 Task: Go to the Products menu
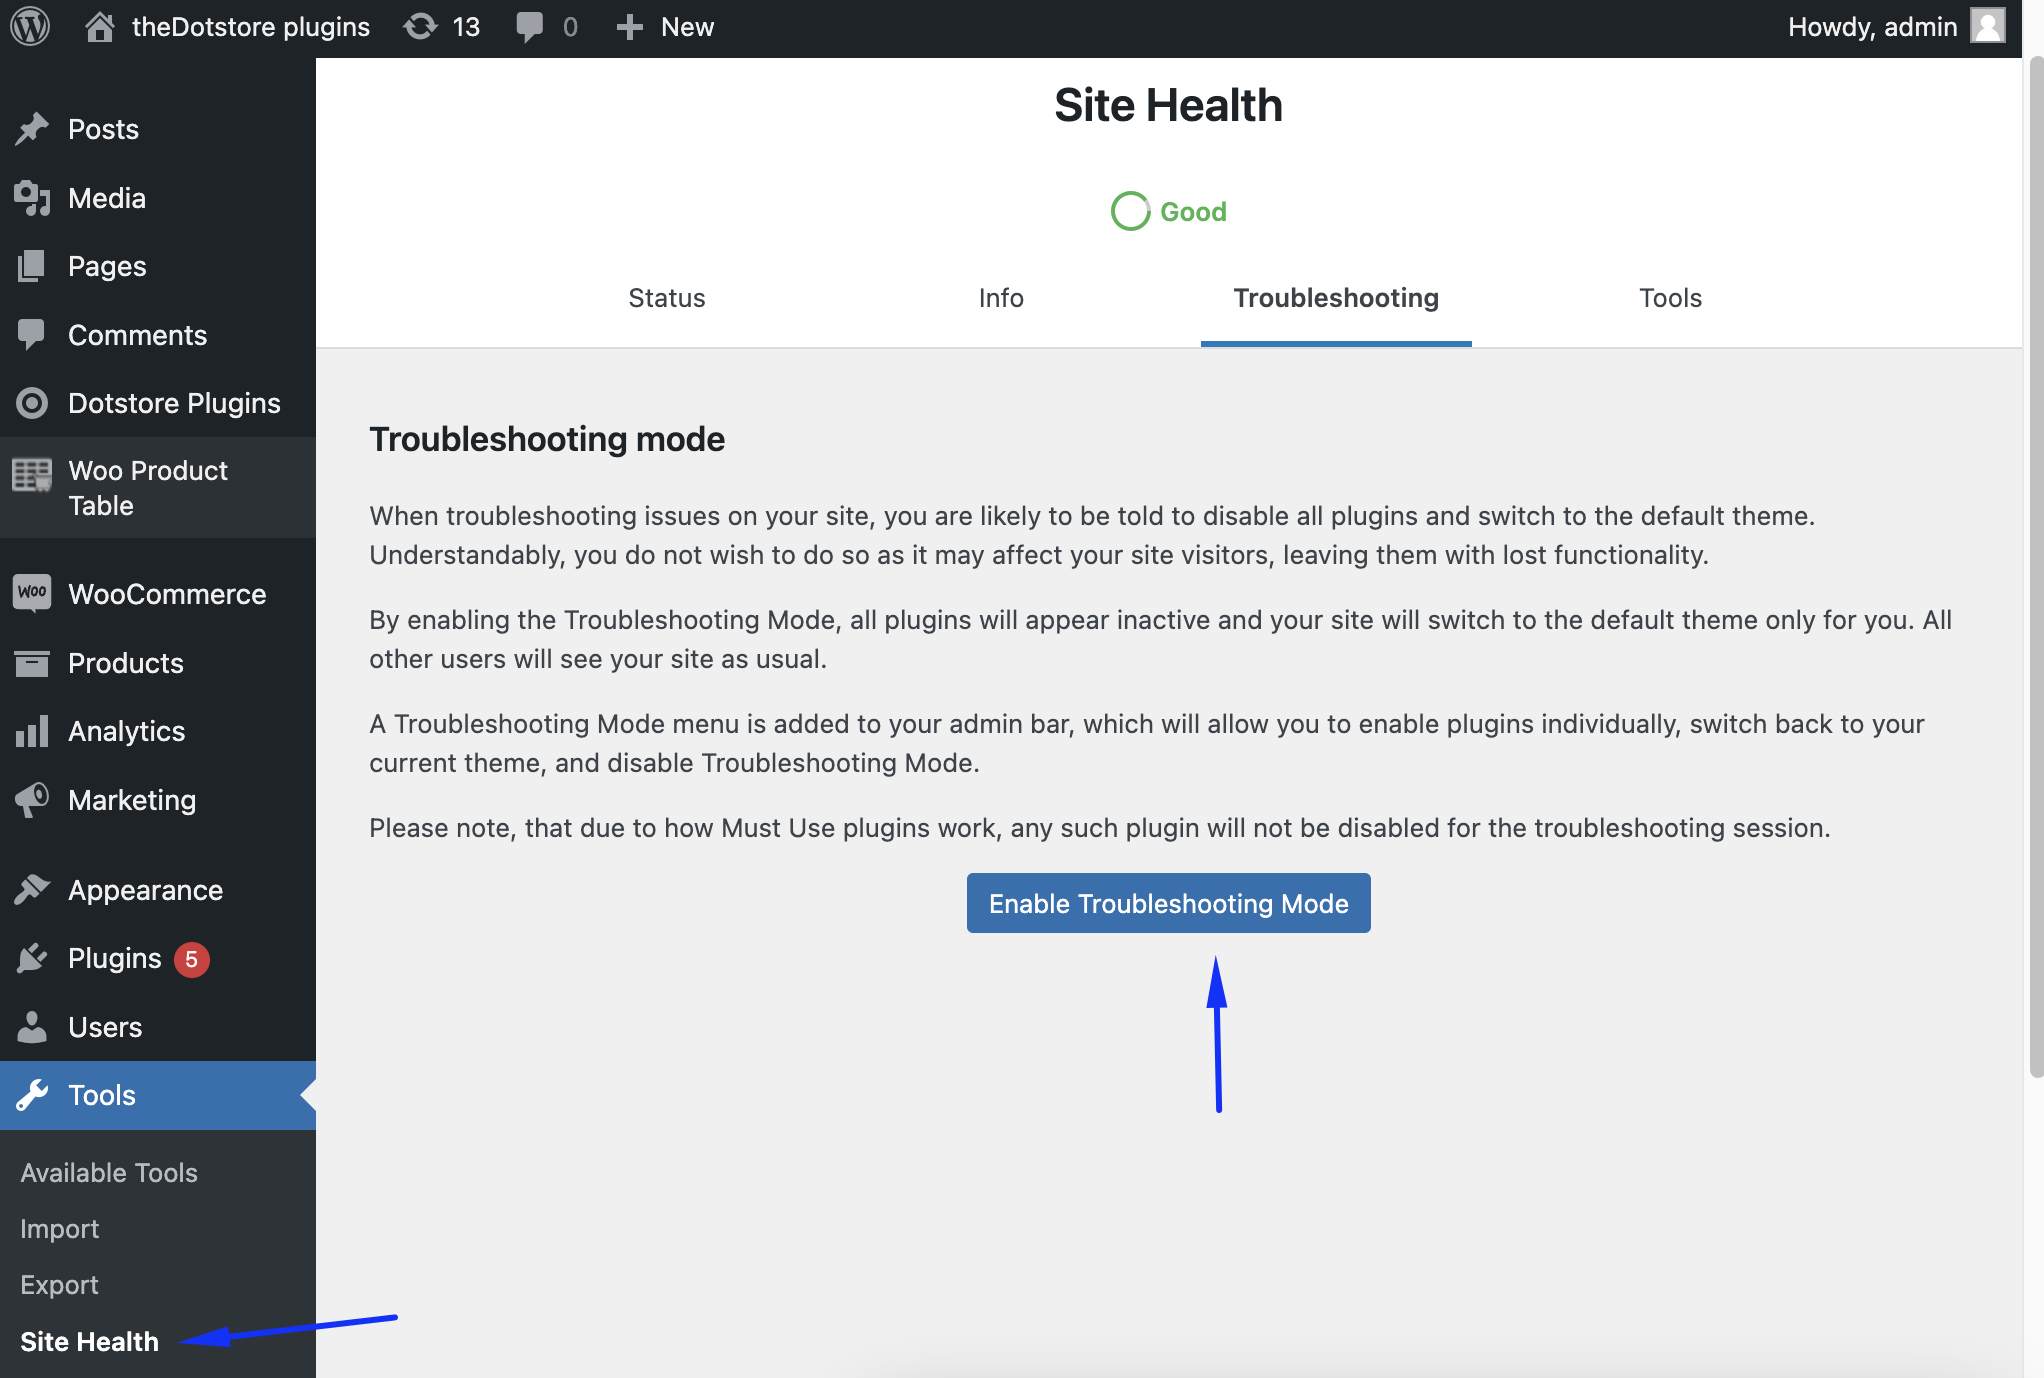pos(158,663)
